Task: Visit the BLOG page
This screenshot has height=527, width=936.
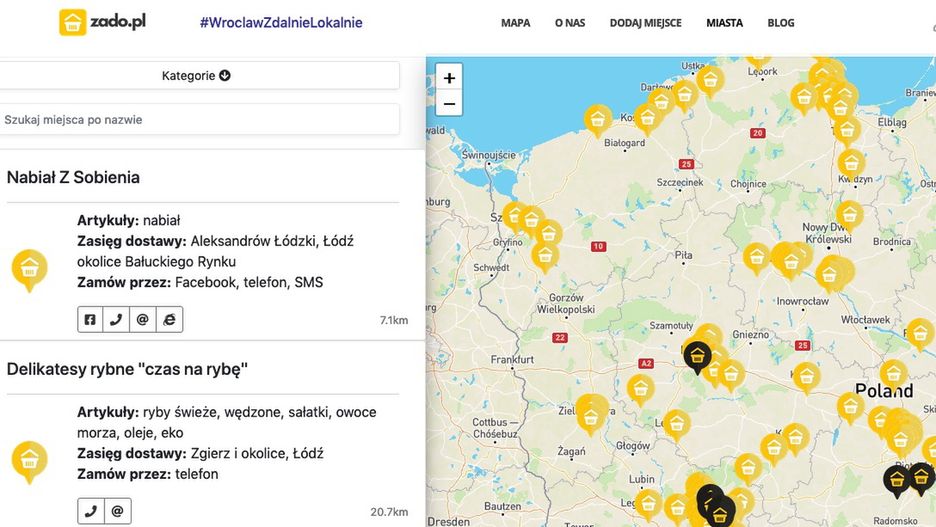Action: point(781,23)
